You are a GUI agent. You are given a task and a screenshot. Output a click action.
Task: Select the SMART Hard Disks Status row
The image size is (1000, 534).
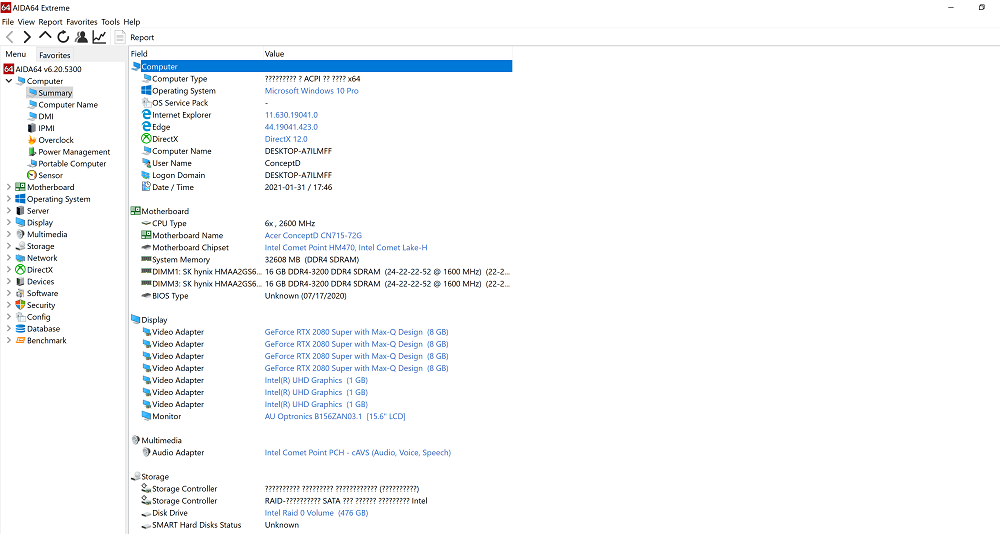[x=321, y=525]
